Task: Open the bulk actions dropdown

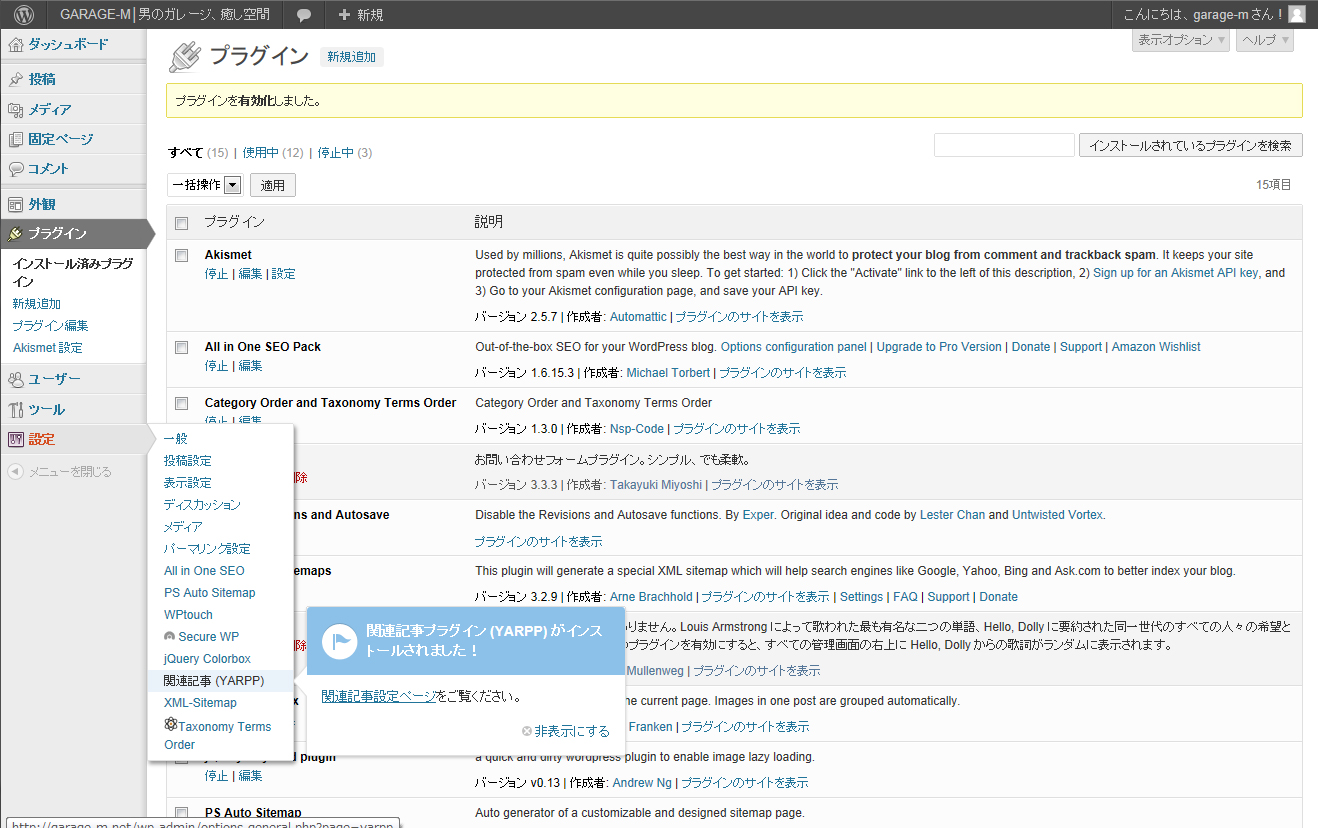Action: point(205,184)
